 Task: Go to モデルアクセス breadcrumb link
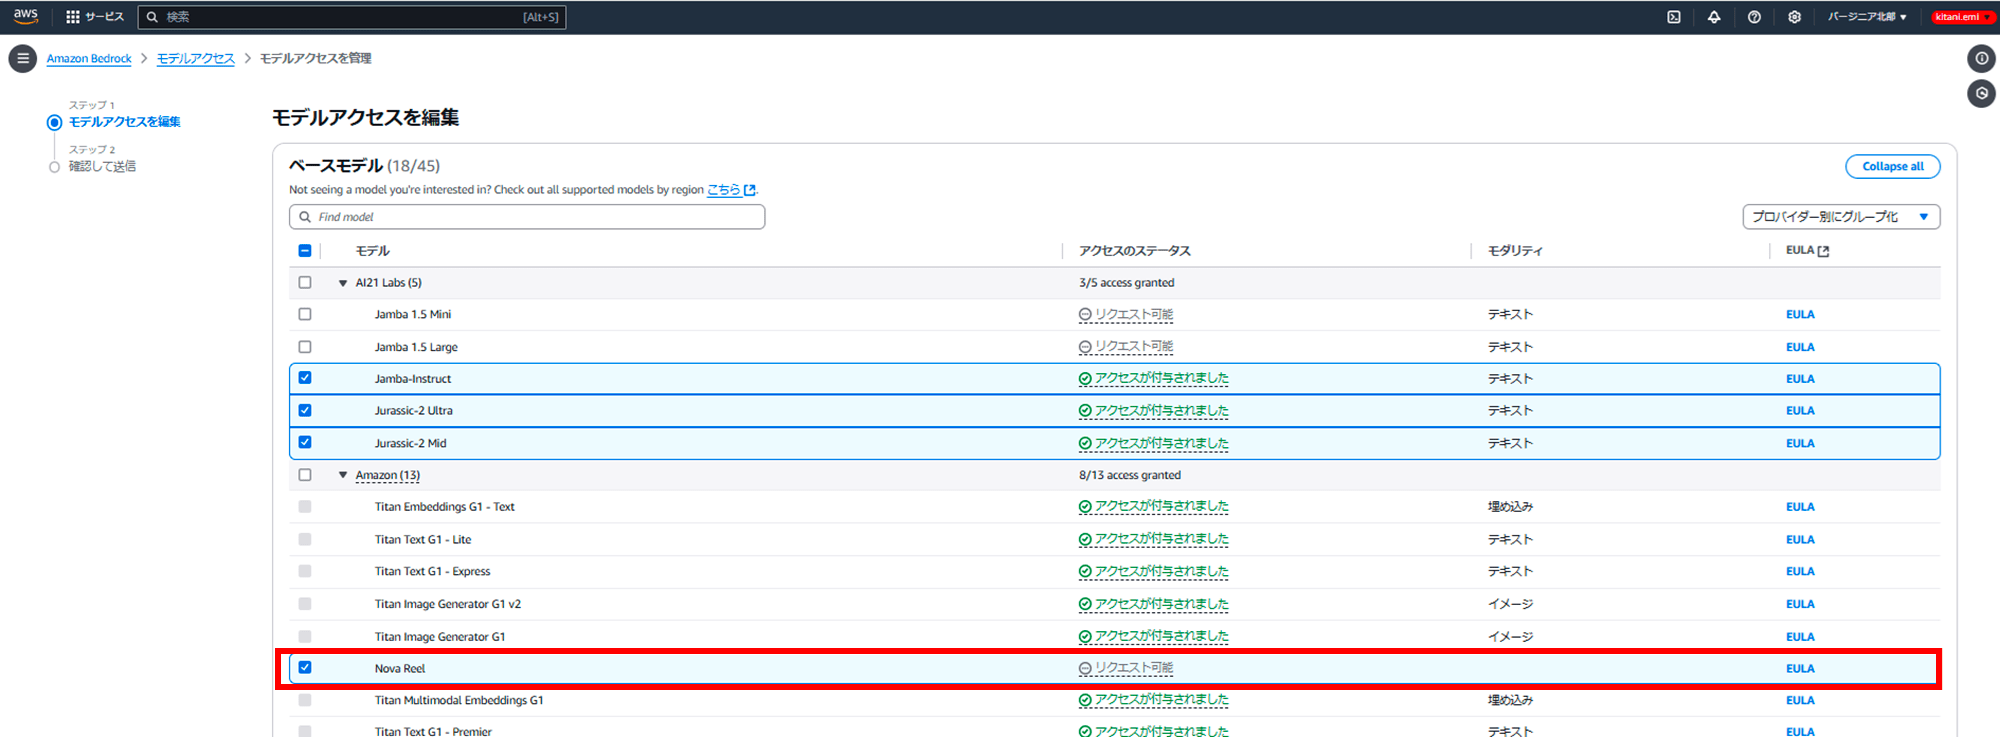(196, 59)
